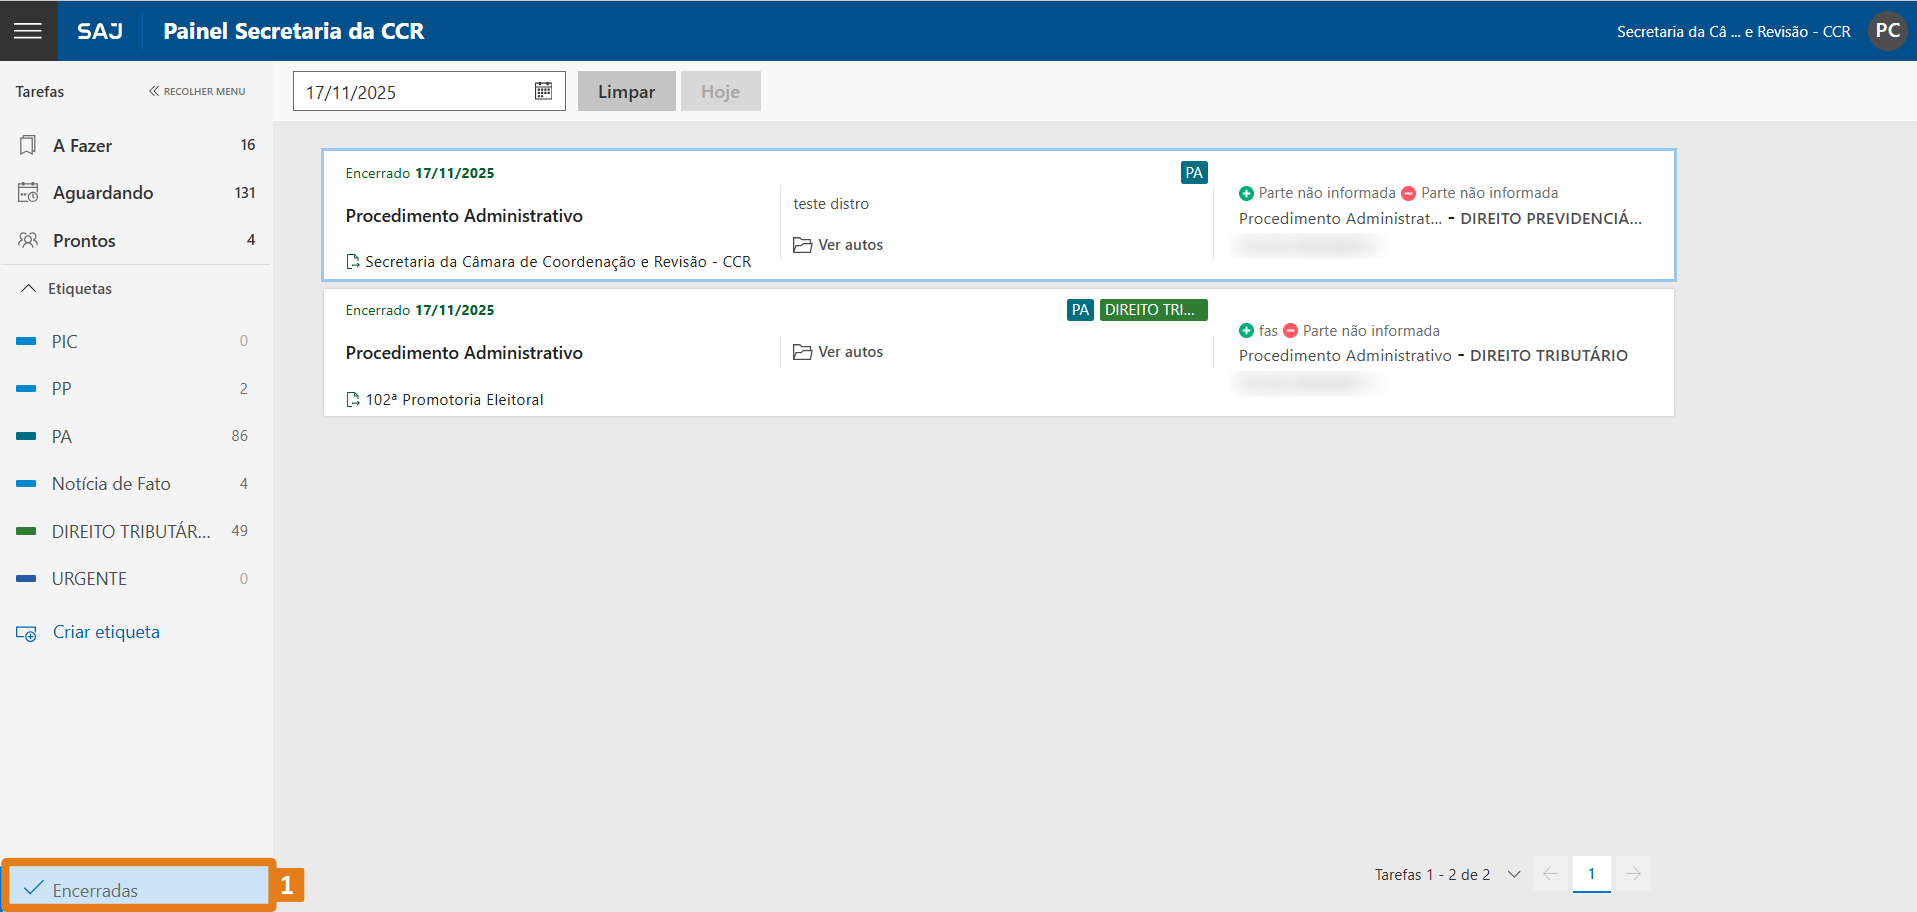Viewport: 1917px width, 912px height.
Task: Select the DIREITO TRIBUTÁR... label
Action: coord(130,532)
